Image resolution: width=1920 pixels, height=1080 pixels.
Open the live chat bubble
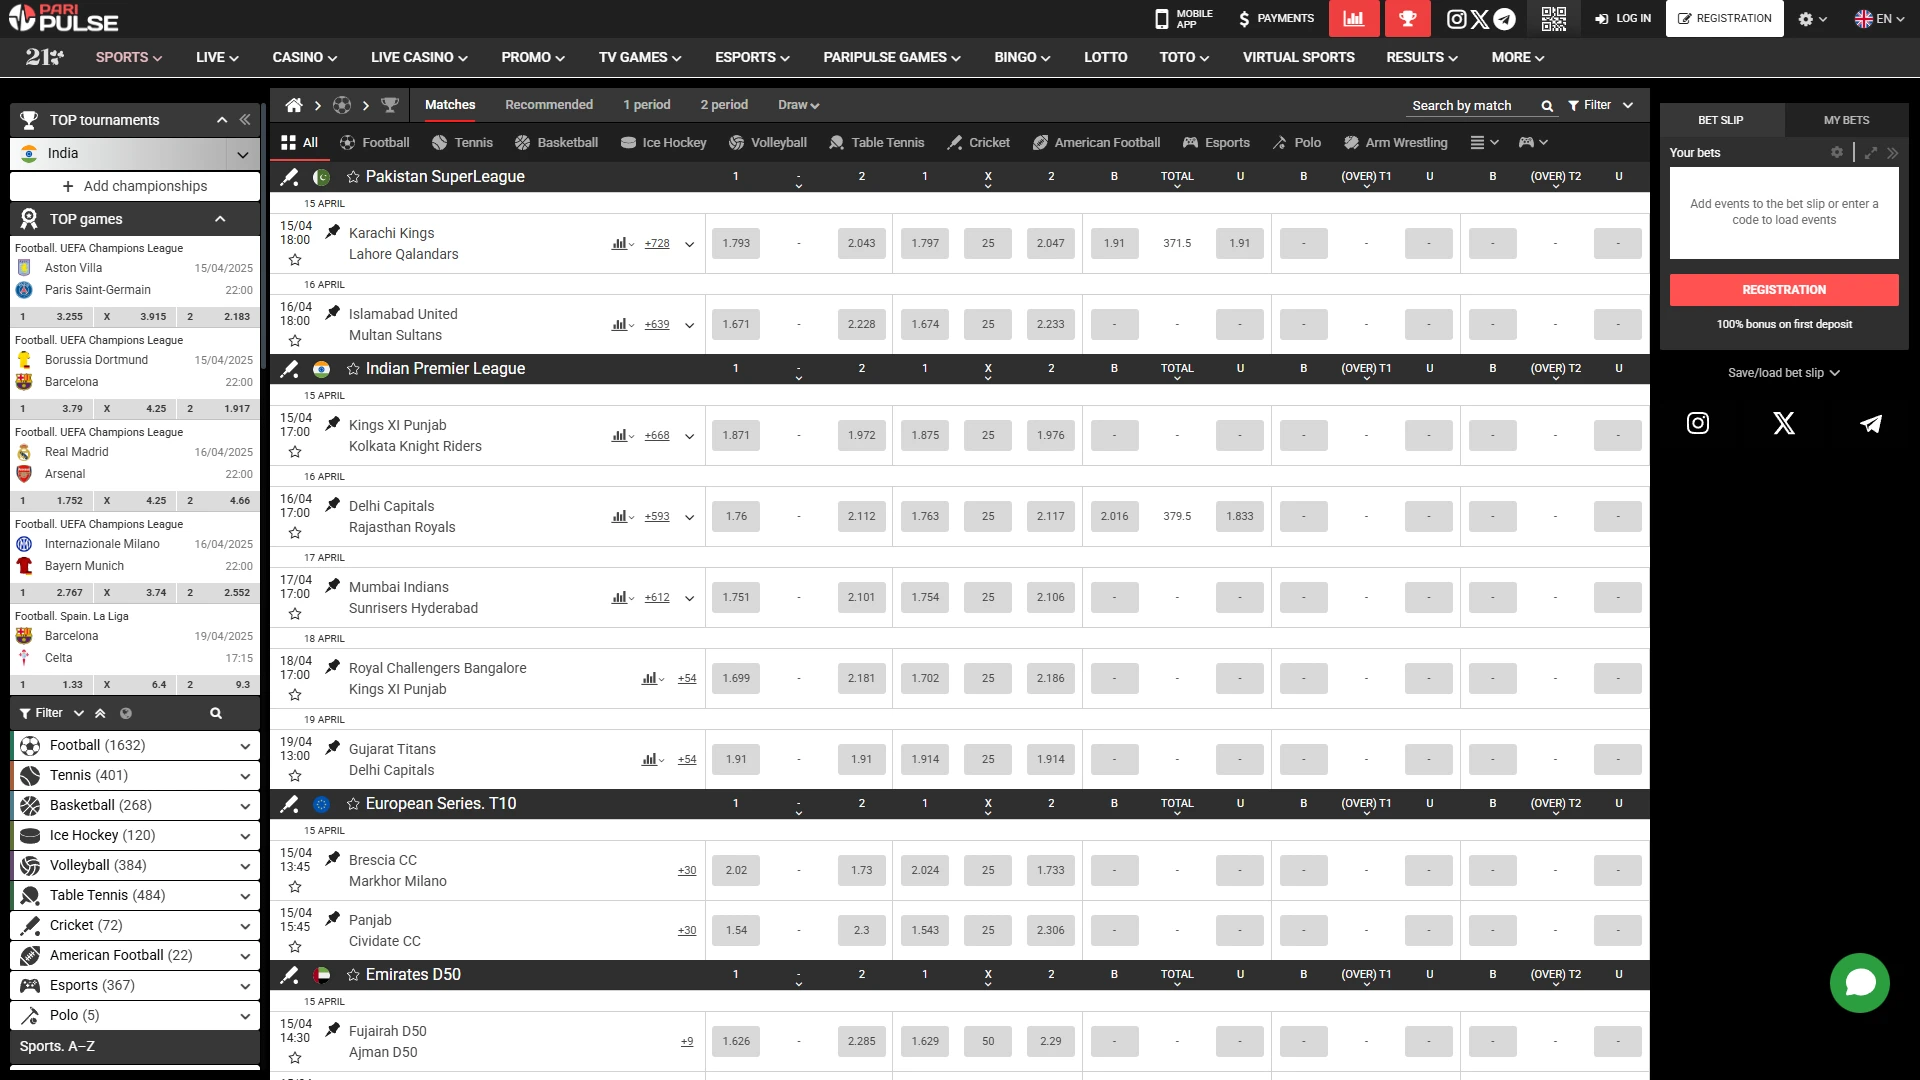point(1860,983)
